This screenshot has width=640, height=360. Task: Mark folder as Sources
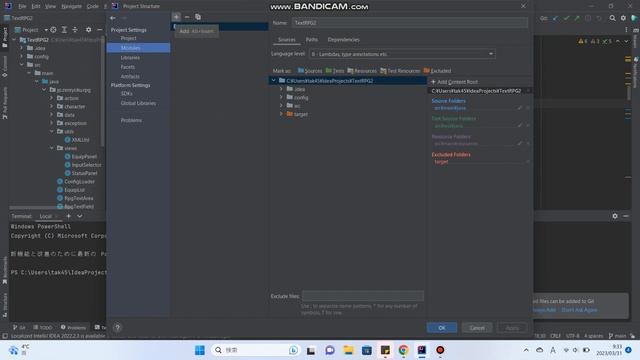(x=310, y=71)
